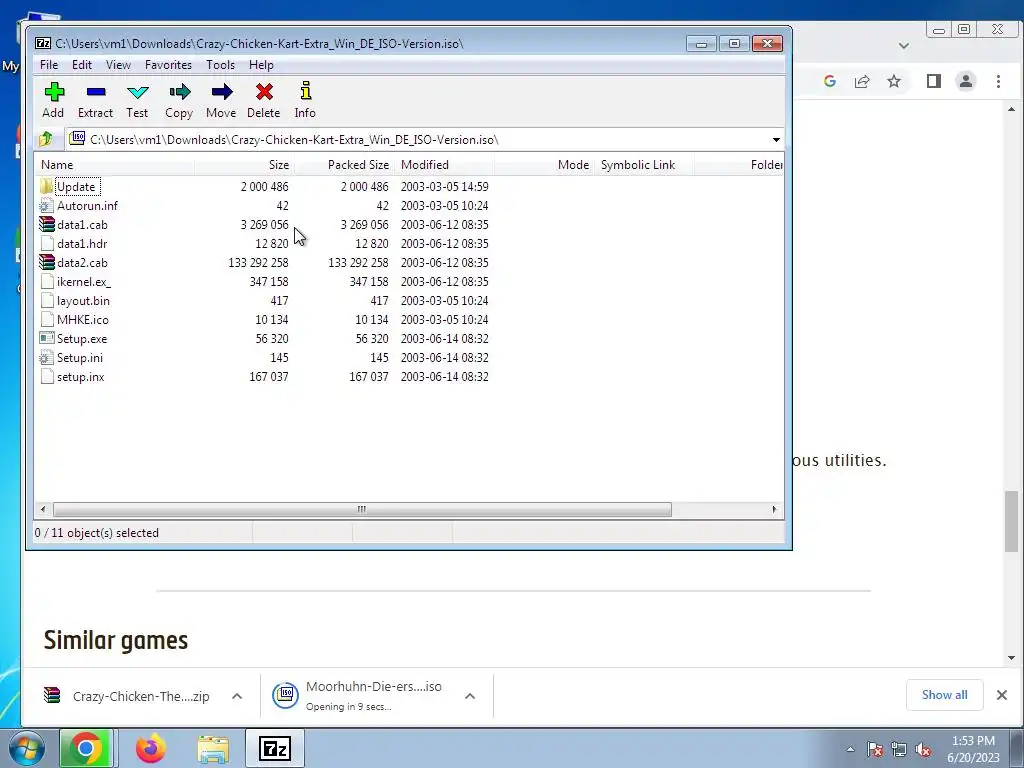This screenshot has width=1024, height=768.
Task: Open the Edit menu
Action: pos(82,65)
